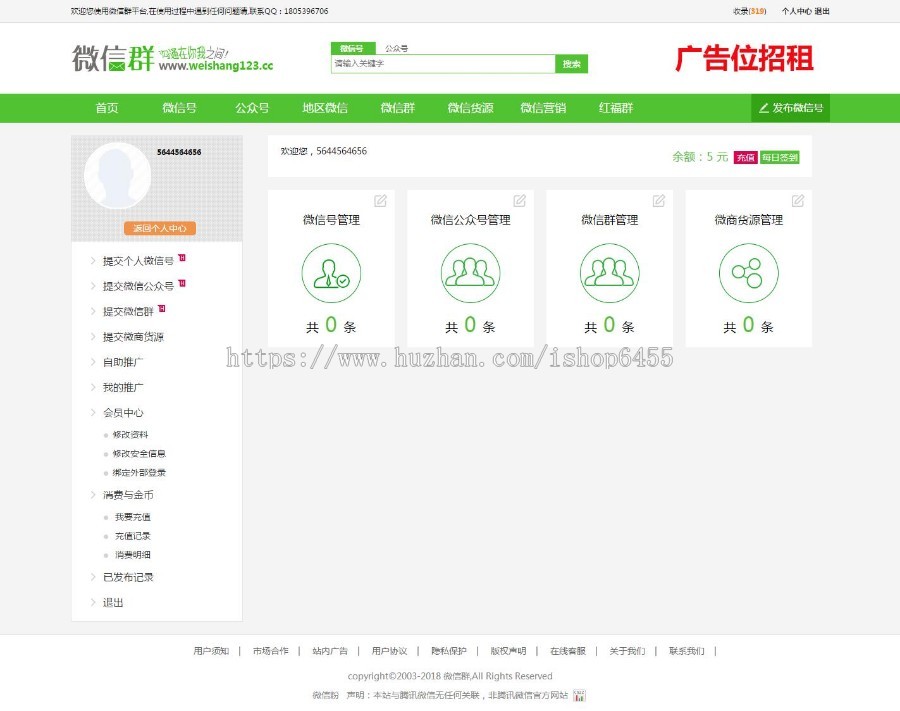Open the 微商货源管理 share circle icon
900x711 pixels.
[x=748, y=273]
